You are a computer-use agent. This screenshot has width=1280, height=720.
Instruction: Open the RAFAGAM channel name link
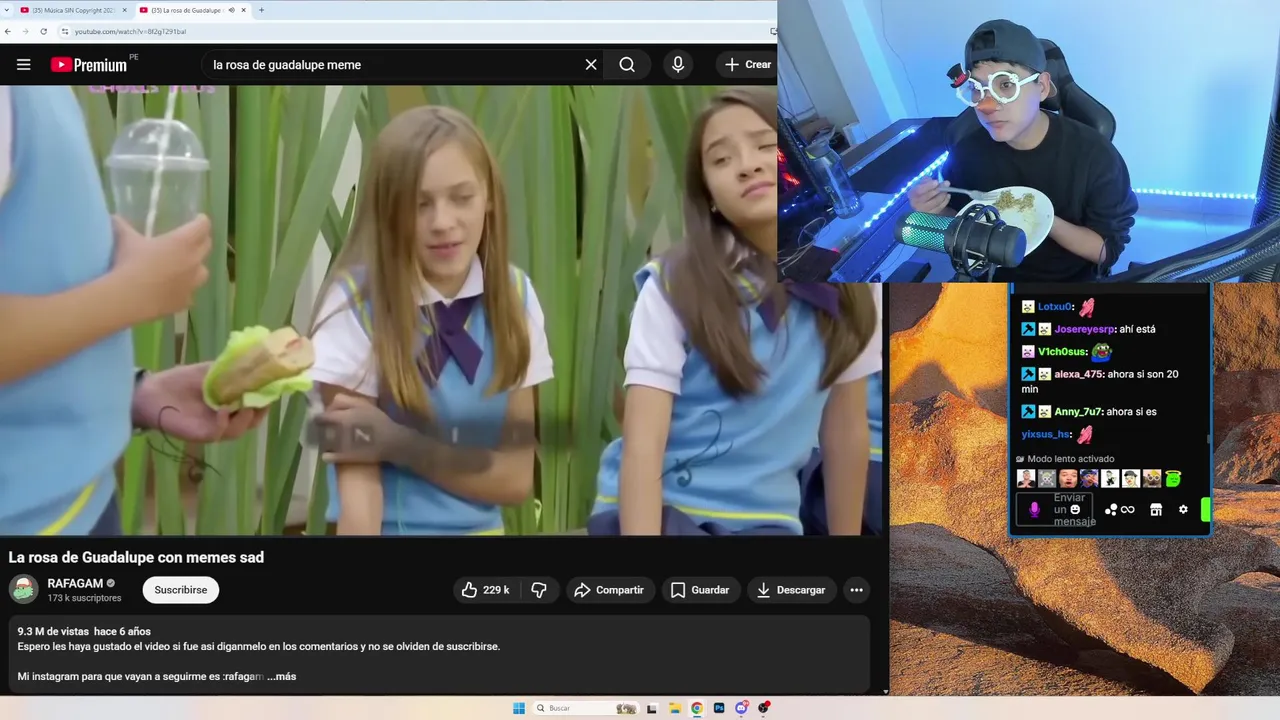tap(75, 583)
